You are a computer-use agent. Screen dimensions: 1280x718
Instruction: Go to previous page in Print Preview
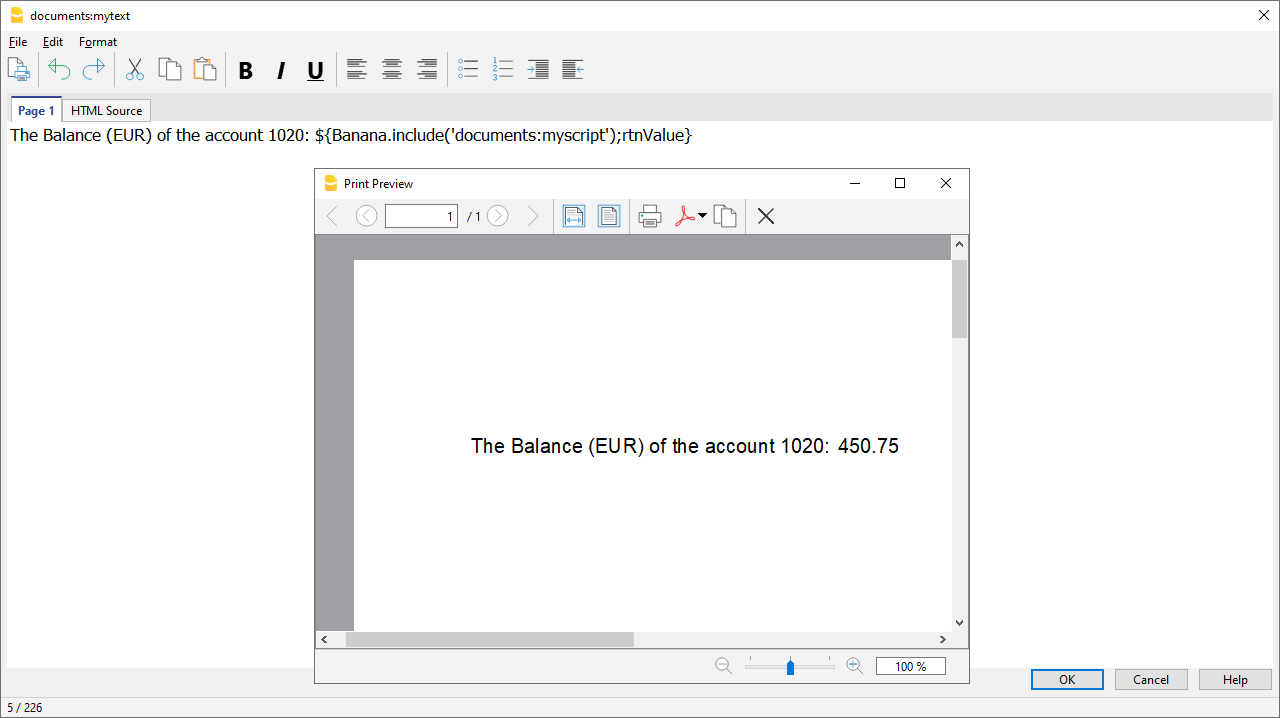(x=367, y=216)
